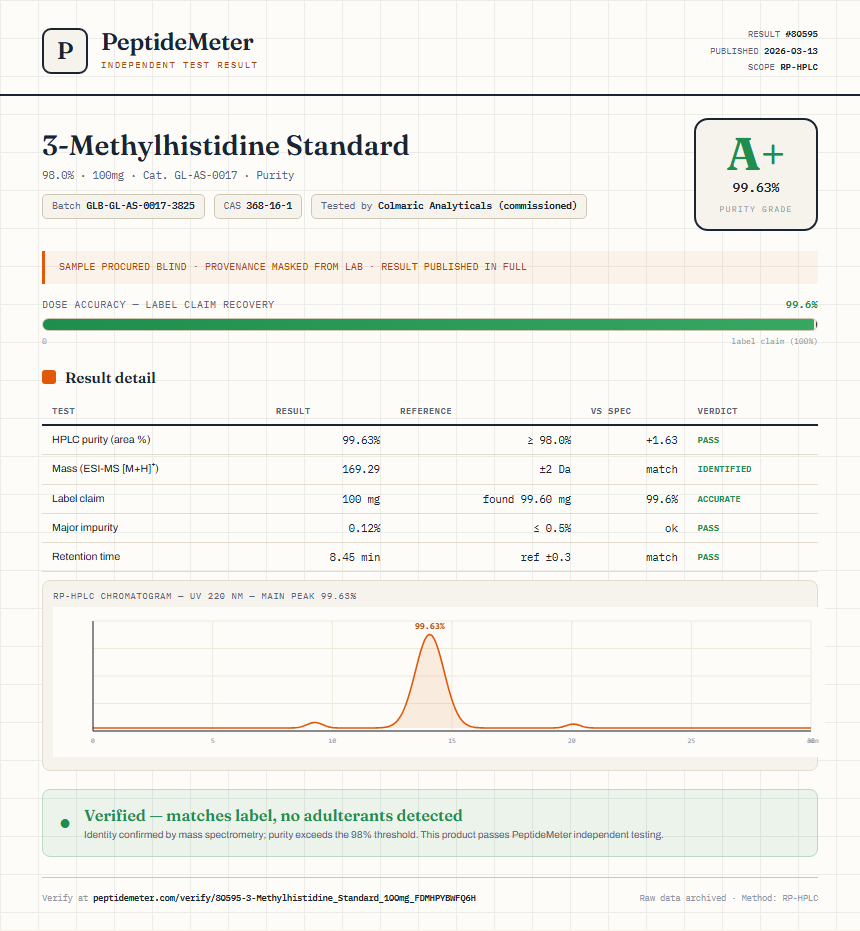Screen dimensions: 860x931
Task: Click the 8.45 min retention result
Action: pos(355,557)
